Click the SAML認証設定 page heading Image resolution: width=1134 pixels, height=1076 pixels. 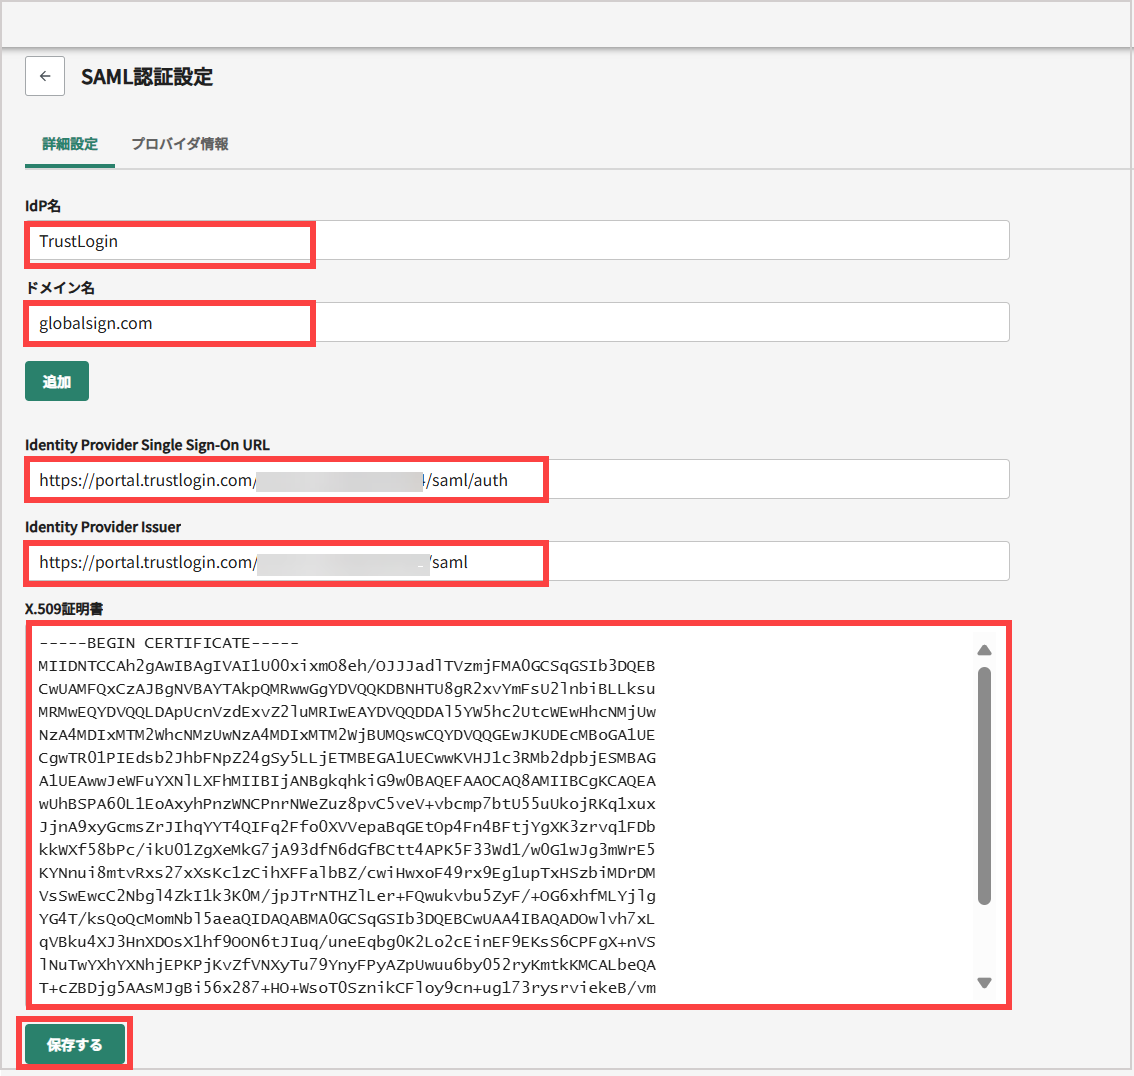pos(147,77)
